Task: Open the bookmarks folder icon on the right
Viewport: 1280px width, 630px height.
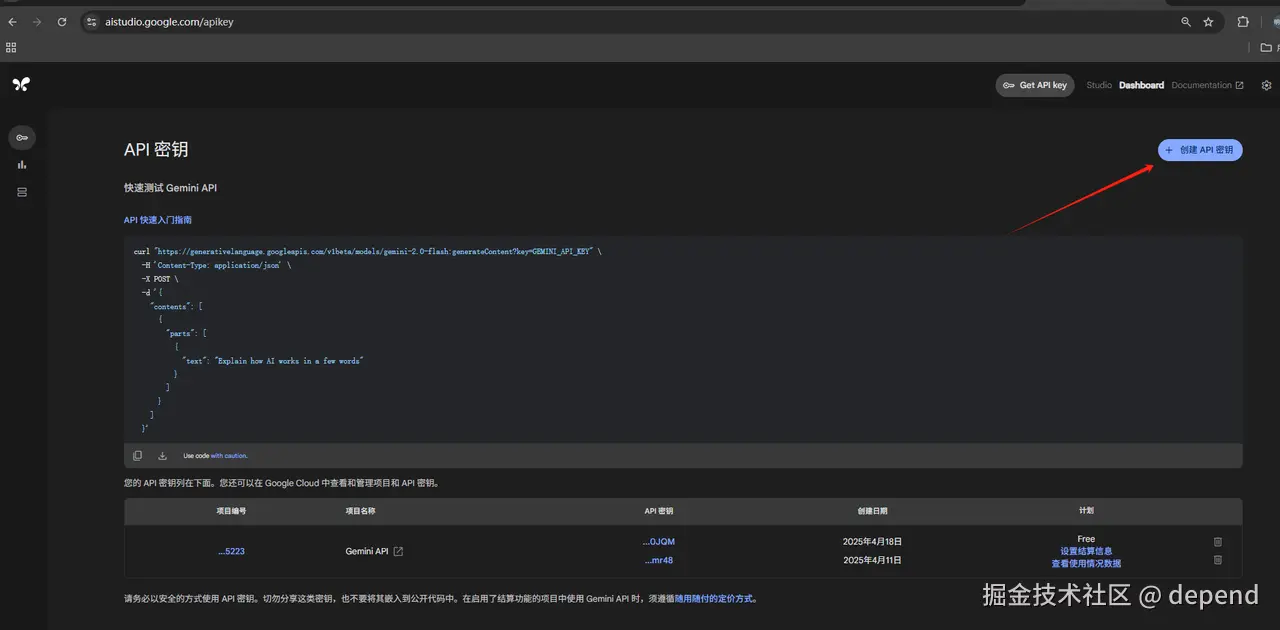Action: click(1266, 47)
